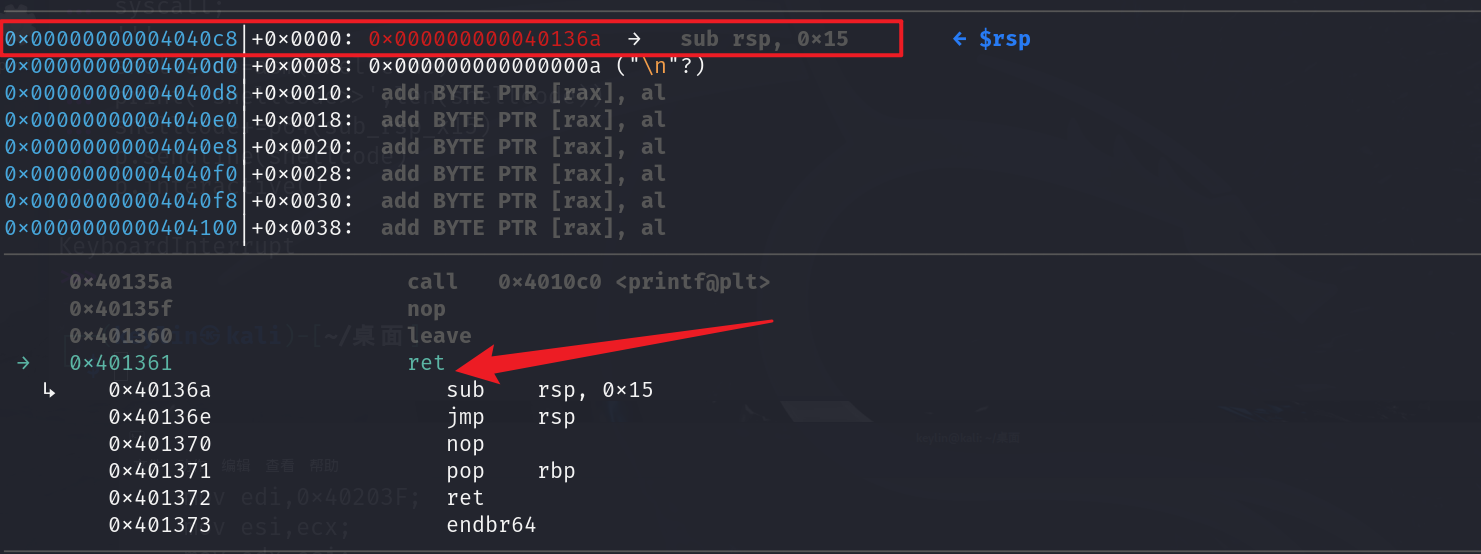Click the dereference arrow after 0x000000000040136a
Screen dimensions: 1481x554
pyautogui.click(x=635, y=40)
